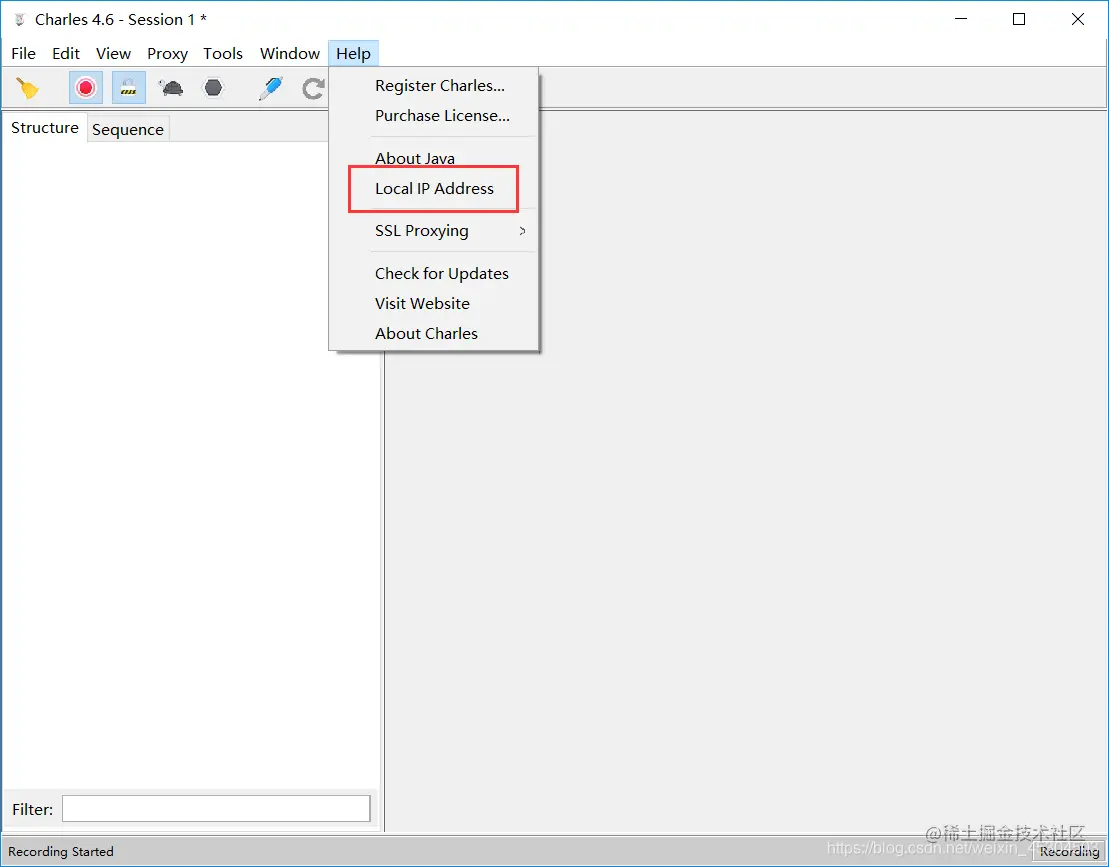Maximize the Charles window
Image resolution: width=1109 pixels, height=867 pixels.
coord(1019,19)
